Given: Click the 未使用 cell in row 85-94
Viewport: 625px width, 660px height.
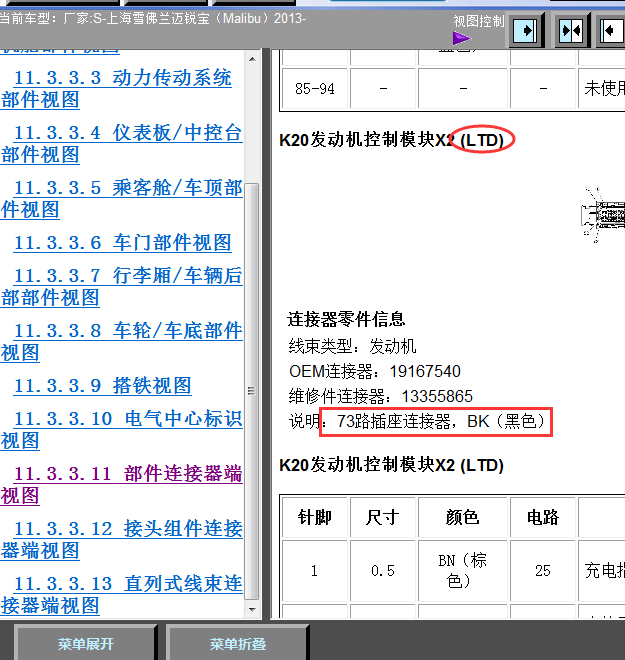Looking at the screenshot, I should [x=604, y=88].
